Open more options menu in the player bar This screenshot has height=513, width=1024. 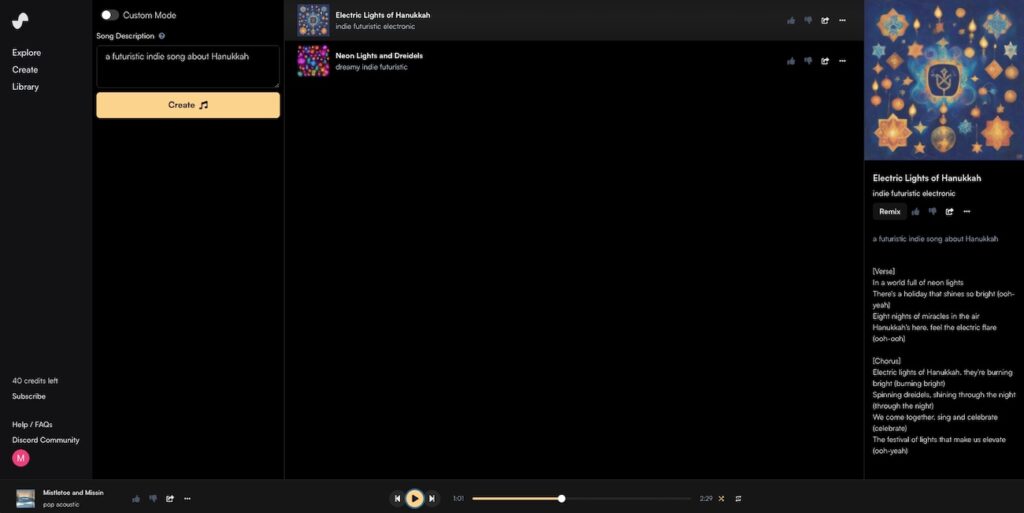pyautogui.click(x=187, y=498)
